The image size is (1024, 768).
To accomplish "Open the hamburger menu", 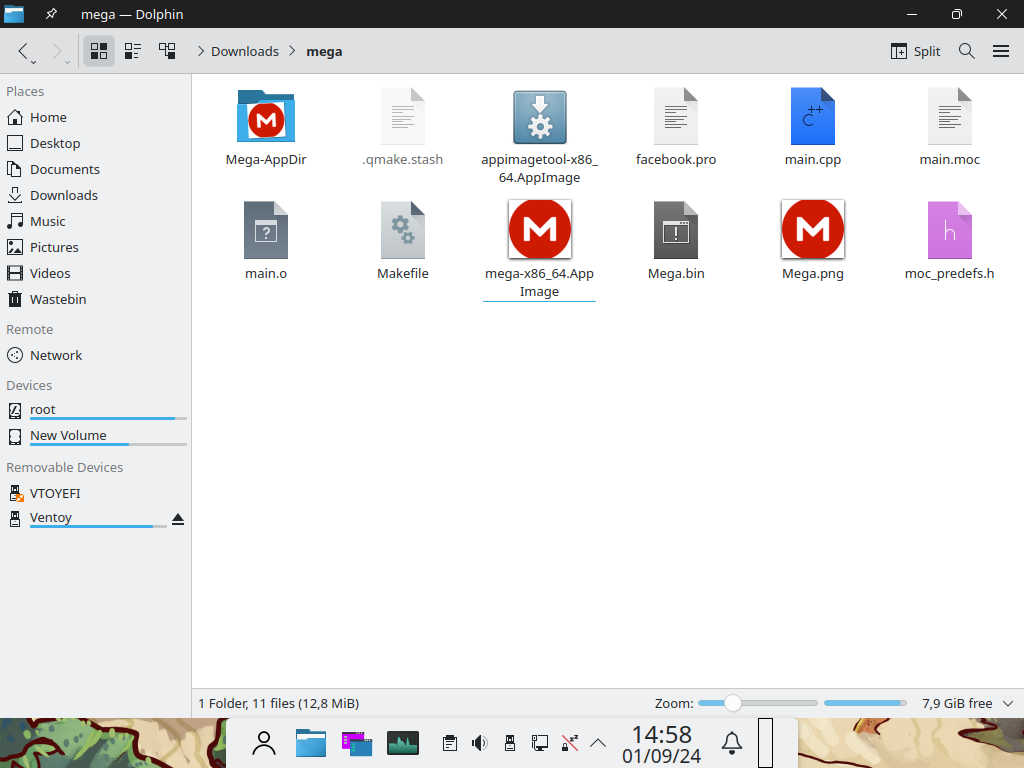I will pyautogui.click(x=1000, y=51).
